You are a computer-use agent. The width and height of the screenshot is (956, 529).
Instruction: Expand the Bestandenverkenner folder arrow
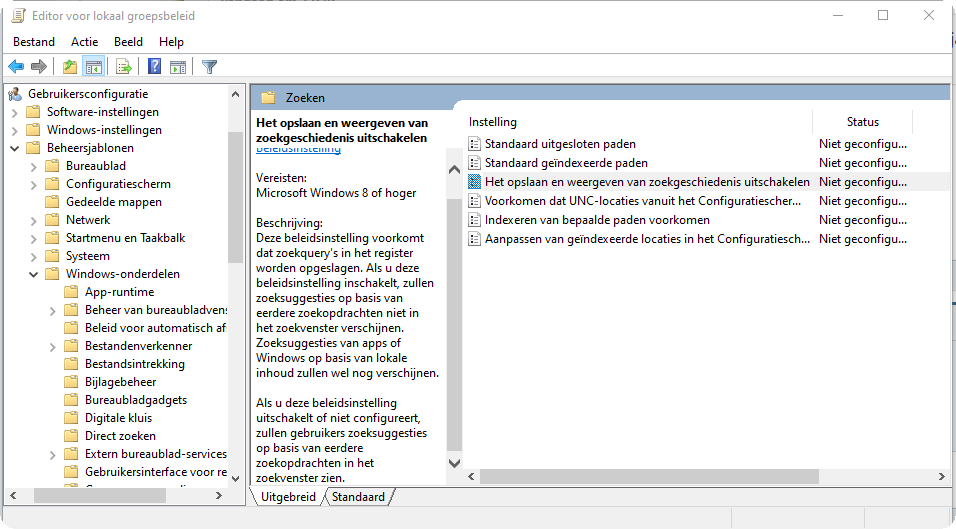pos(53,346)
